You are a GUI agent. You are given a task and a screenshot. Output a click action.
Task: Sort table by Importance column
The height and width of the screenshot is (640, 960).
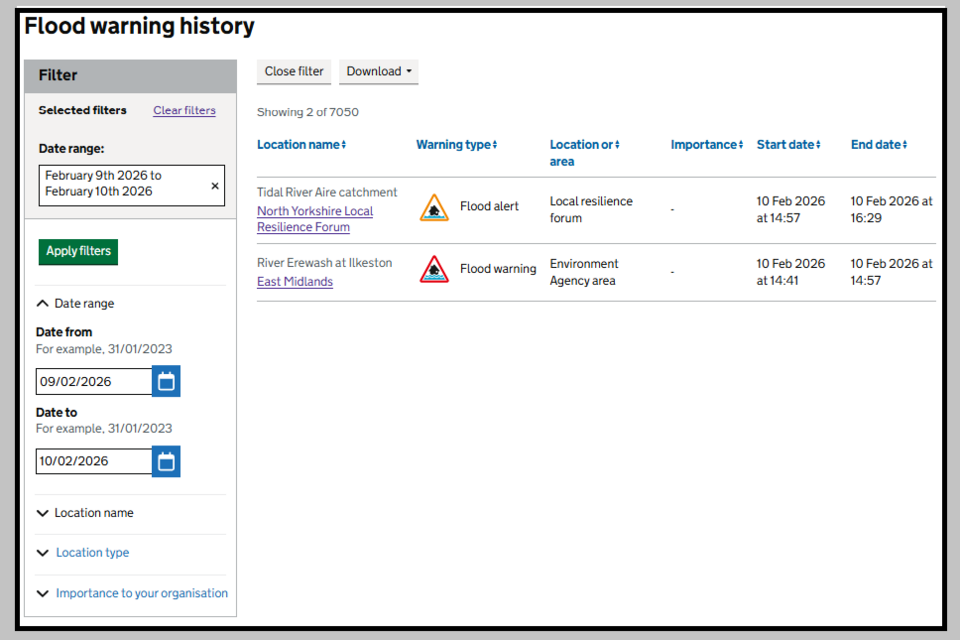tap(706, 145)
